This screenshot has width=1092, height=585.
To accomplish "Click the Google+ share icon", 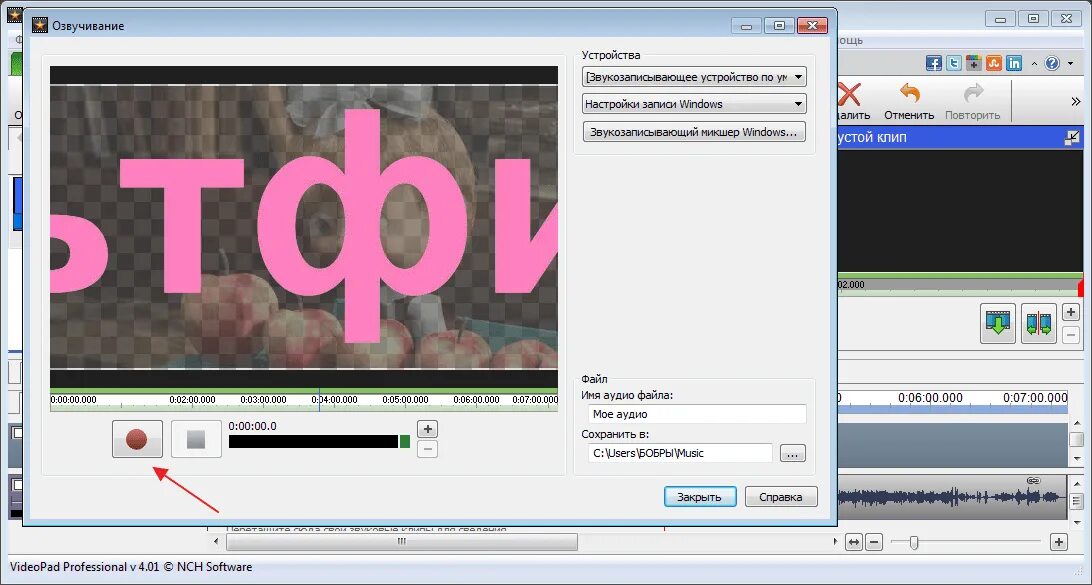I will pyautogui.click(x=974, y=63).
